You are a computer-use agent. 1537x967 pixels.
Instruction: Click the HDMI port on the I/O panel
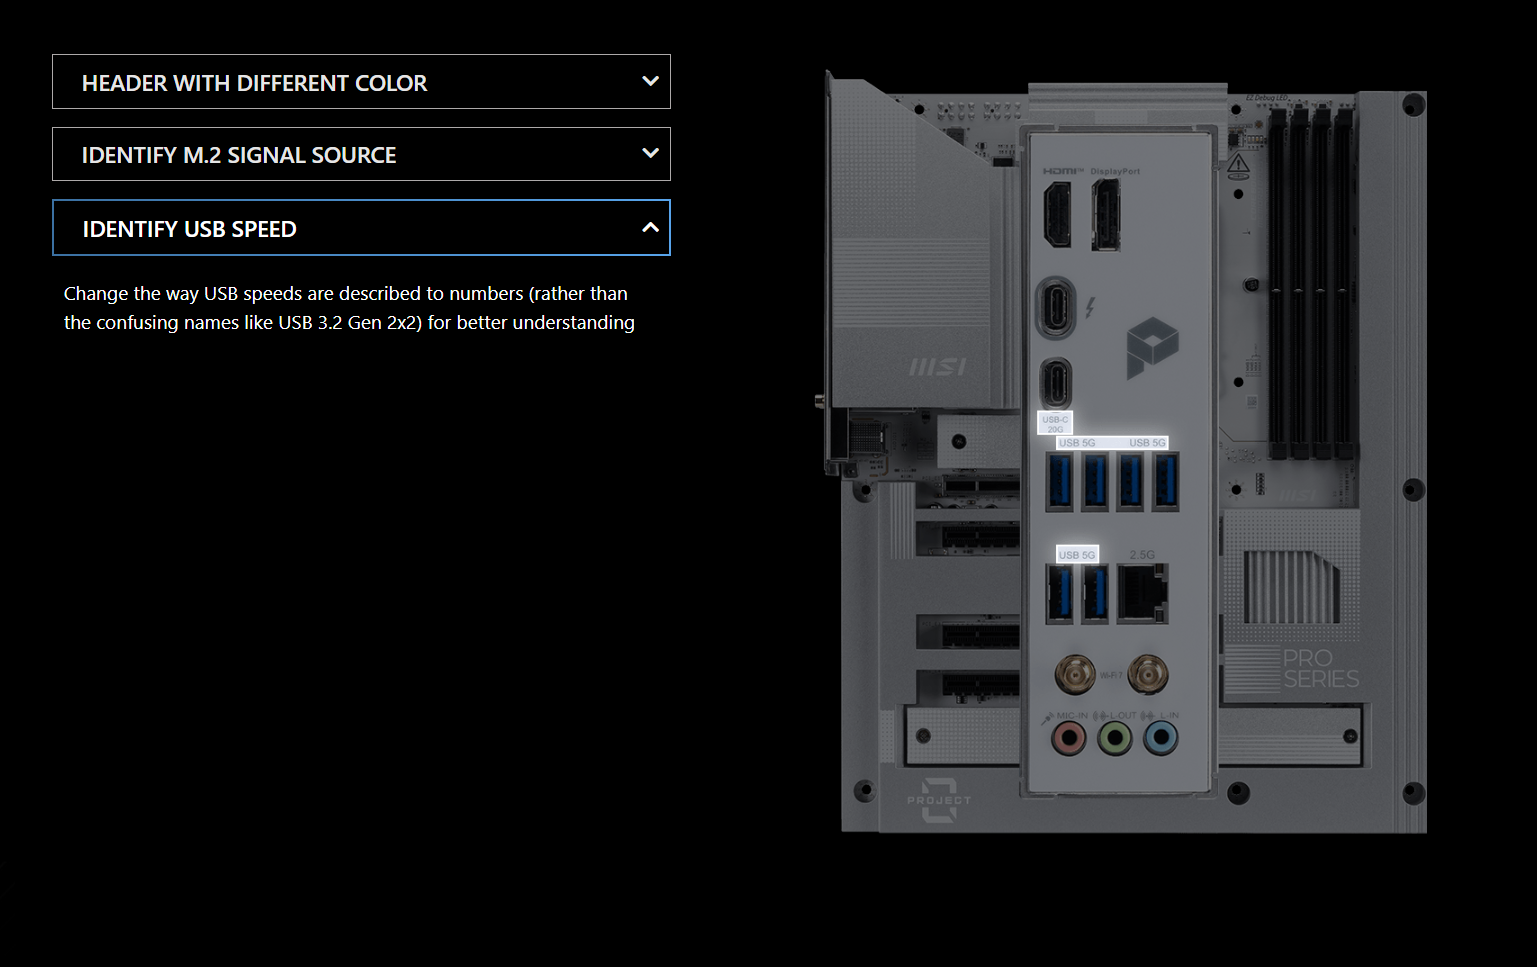coord(1057,215)
